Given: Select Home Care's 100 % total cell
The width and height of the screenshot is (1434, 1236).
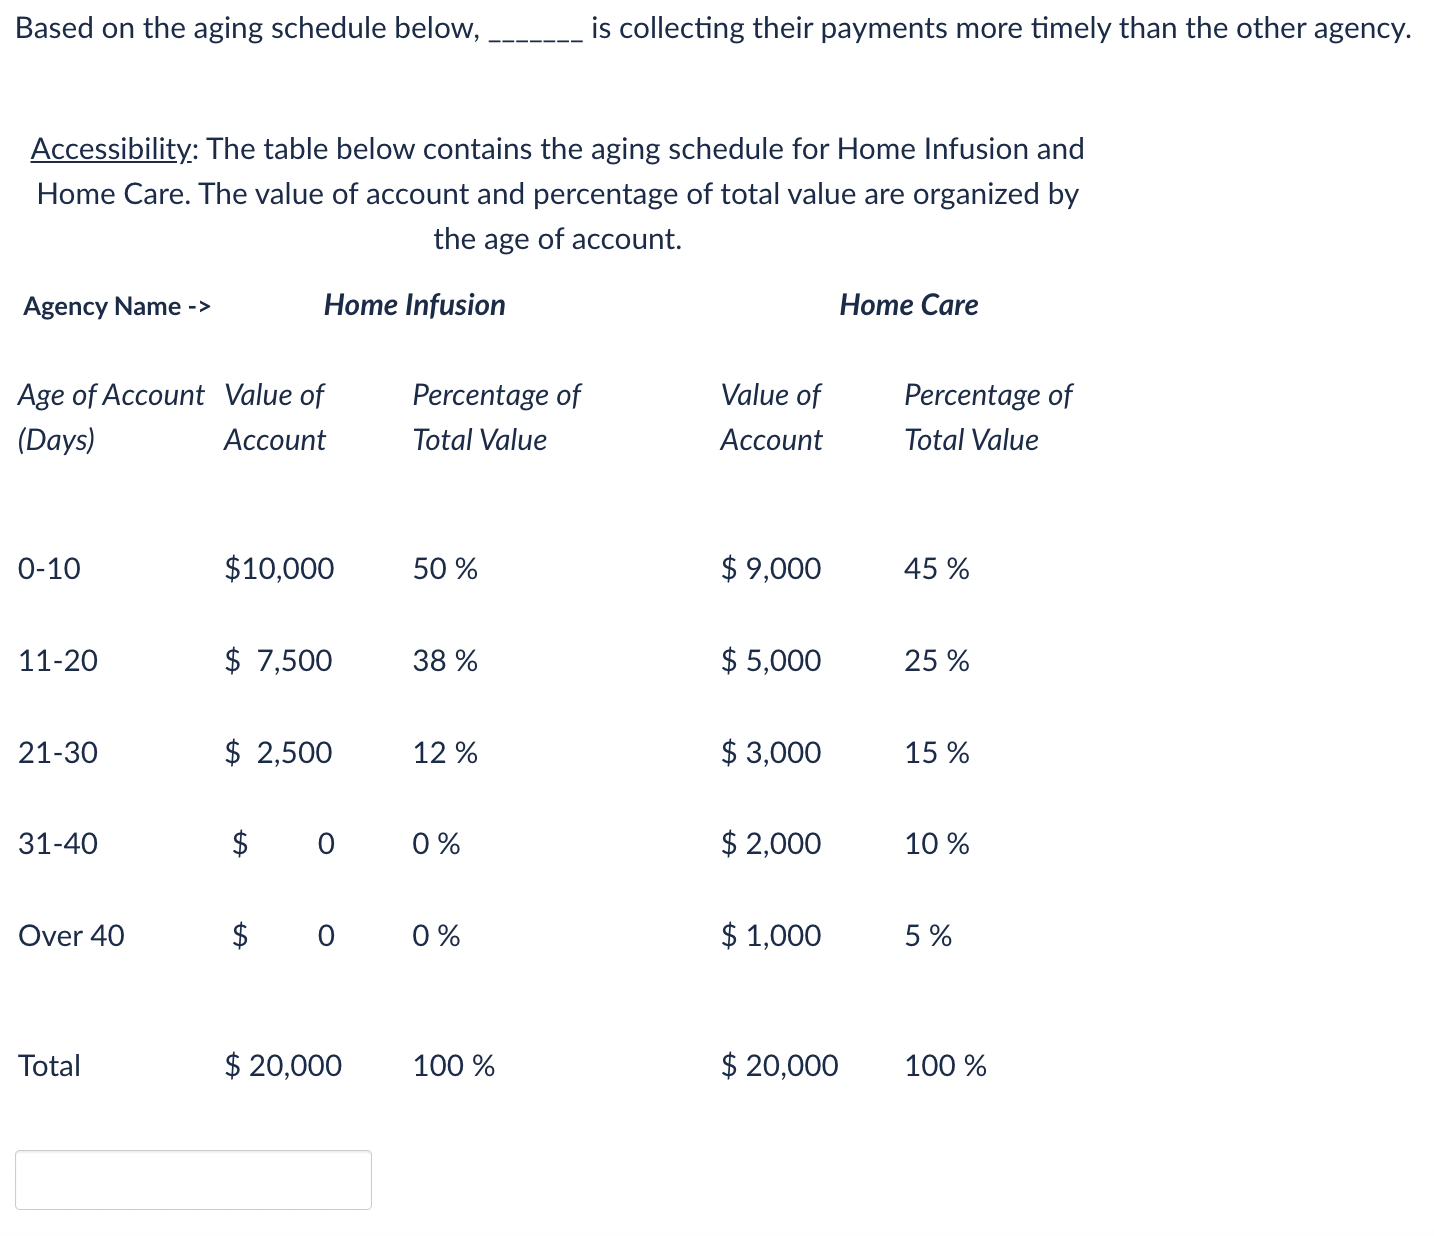Looking at the screenshot, I should point(944,1065).
